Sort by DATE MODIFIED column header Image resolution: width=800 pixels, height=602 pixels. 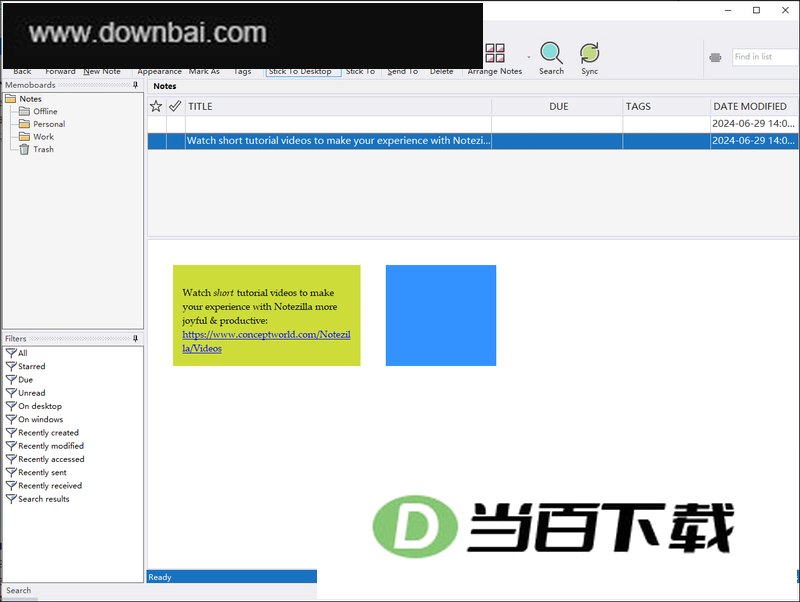[x=754, y=106]
